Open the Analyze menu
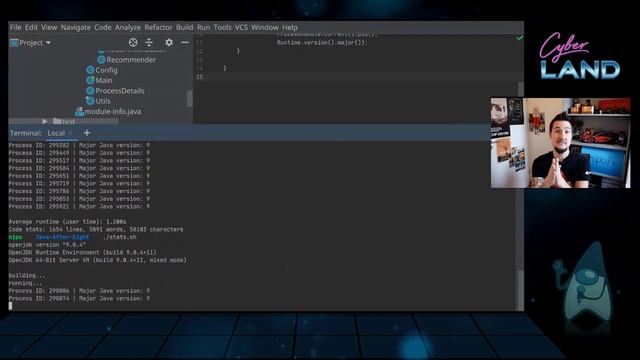Viewport: 640px width, 360px height. click(x=128, y=27)
